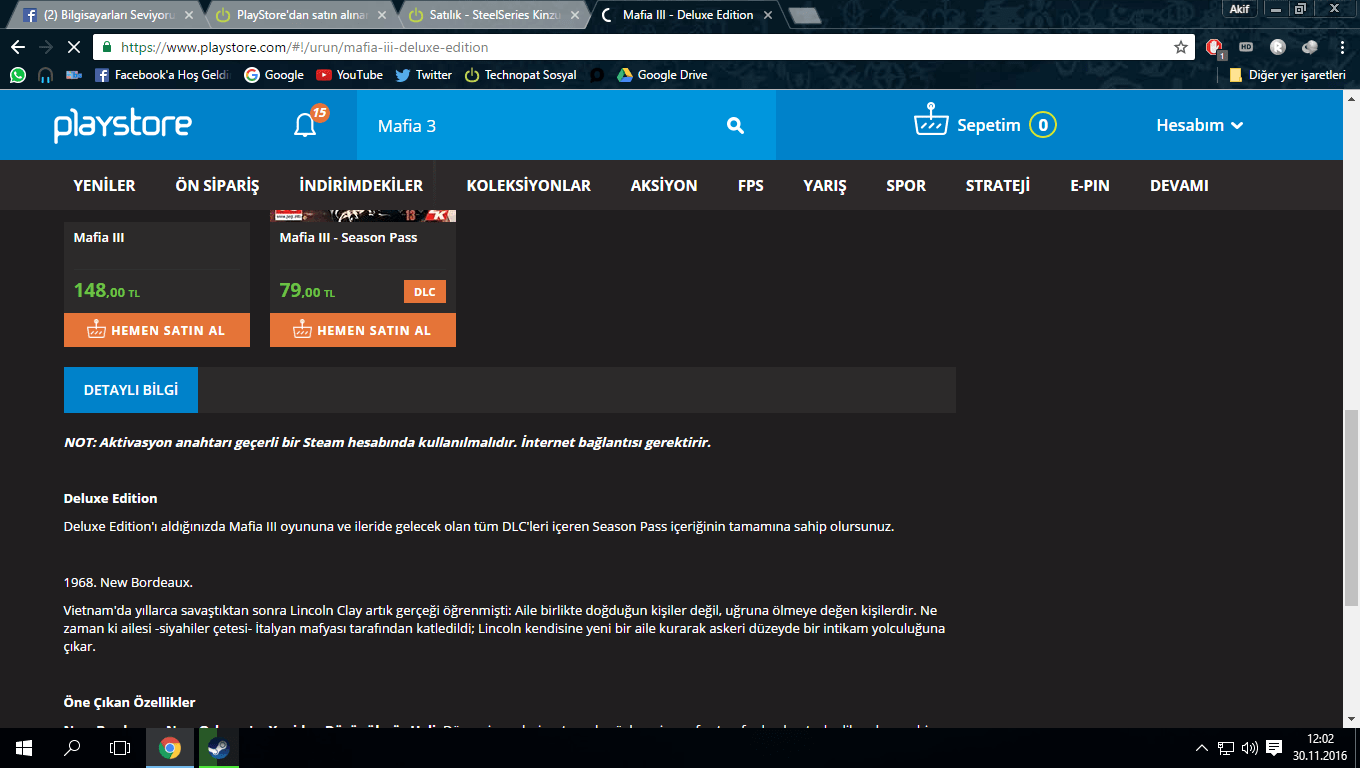
Task: Open Task View on the taskbar
Action: pyautogui.click(x=120, y=747)
